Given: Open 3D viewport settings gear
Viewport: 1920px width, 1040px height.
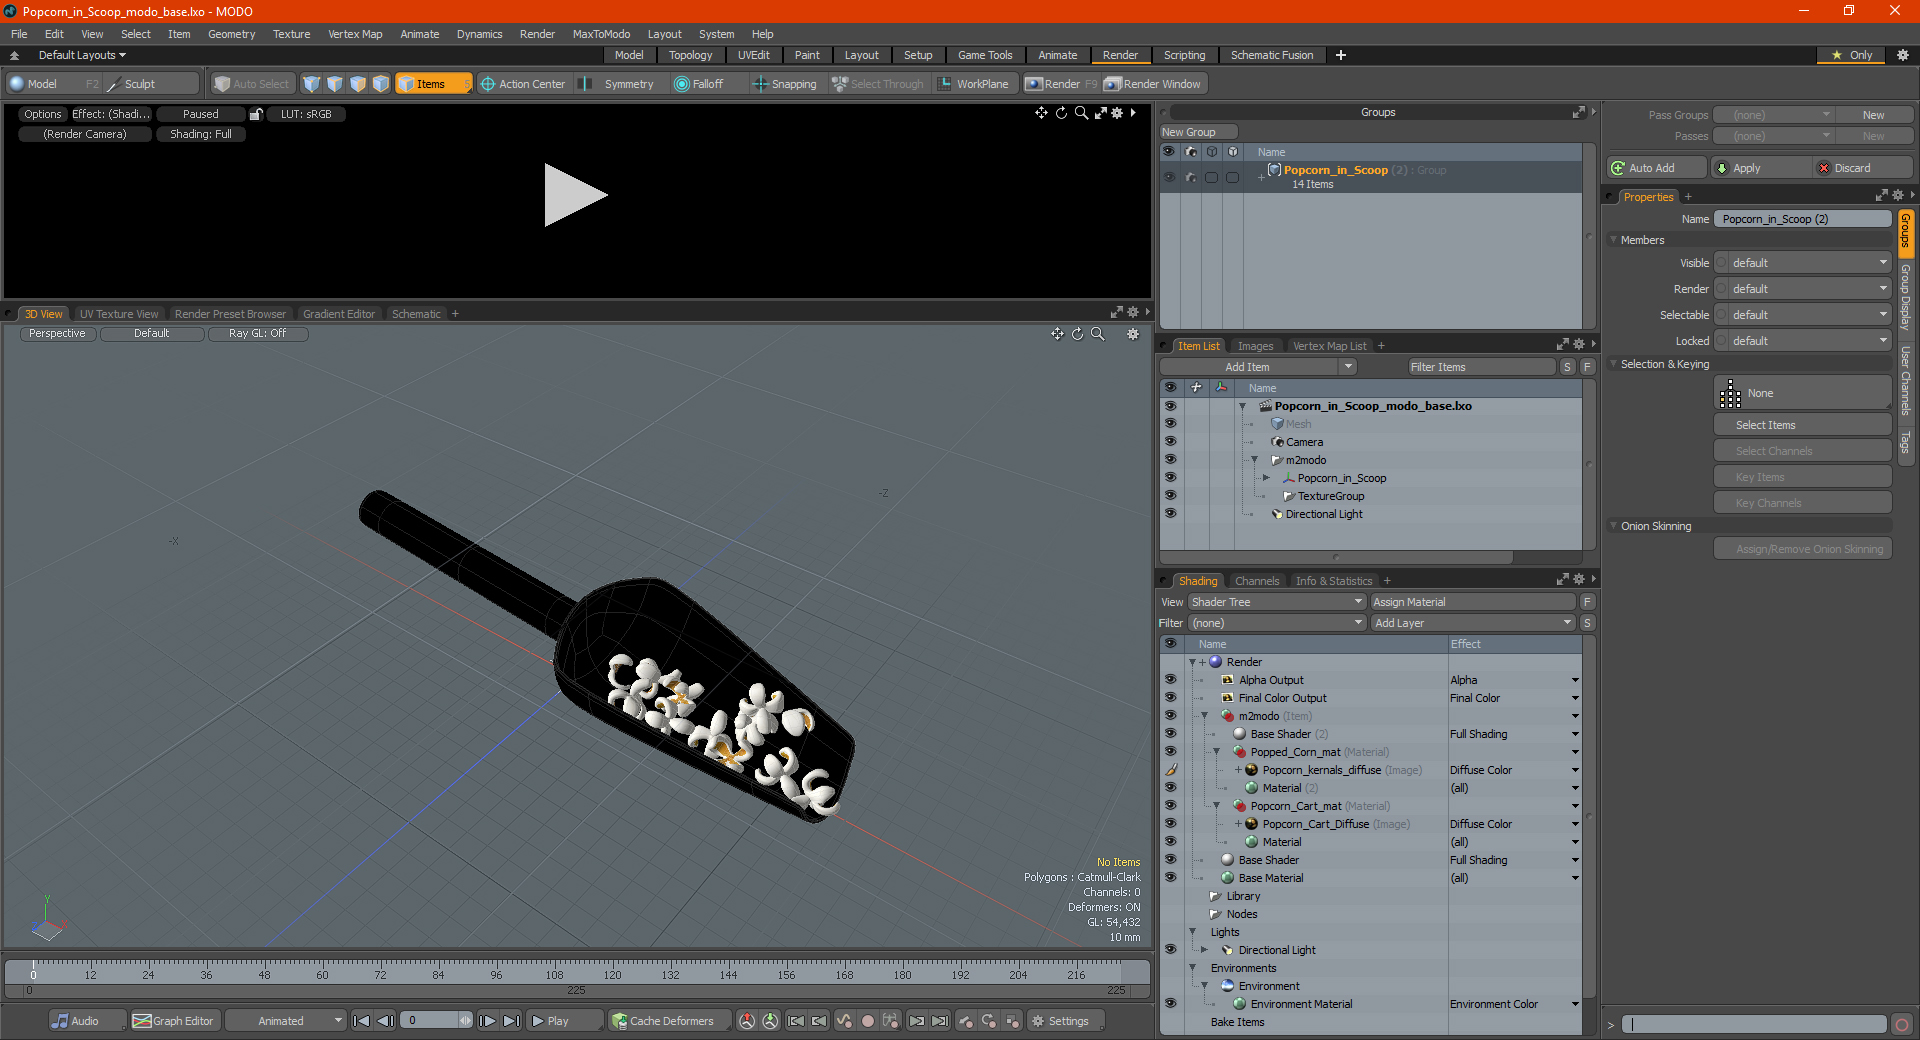Looking at the screenshot, I should (x=1133, y=334).
